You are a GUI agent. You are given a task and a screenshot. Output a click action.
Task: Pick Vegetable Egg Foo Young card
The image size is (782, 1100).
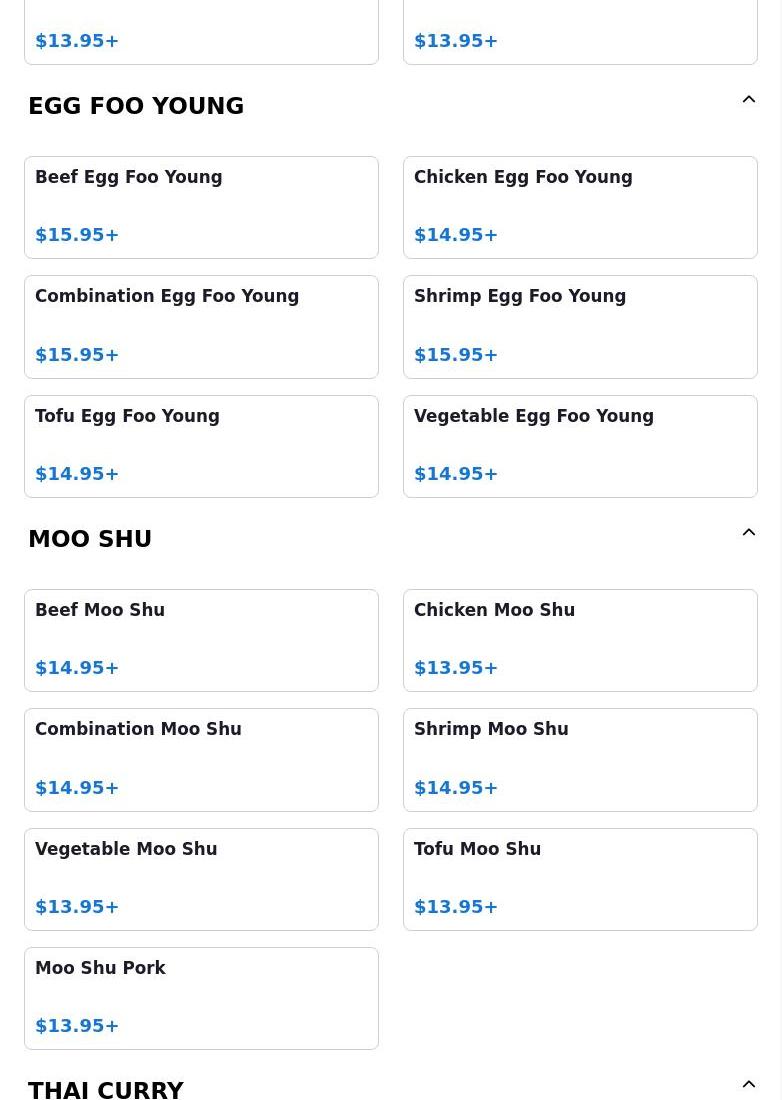click(580, 446)
